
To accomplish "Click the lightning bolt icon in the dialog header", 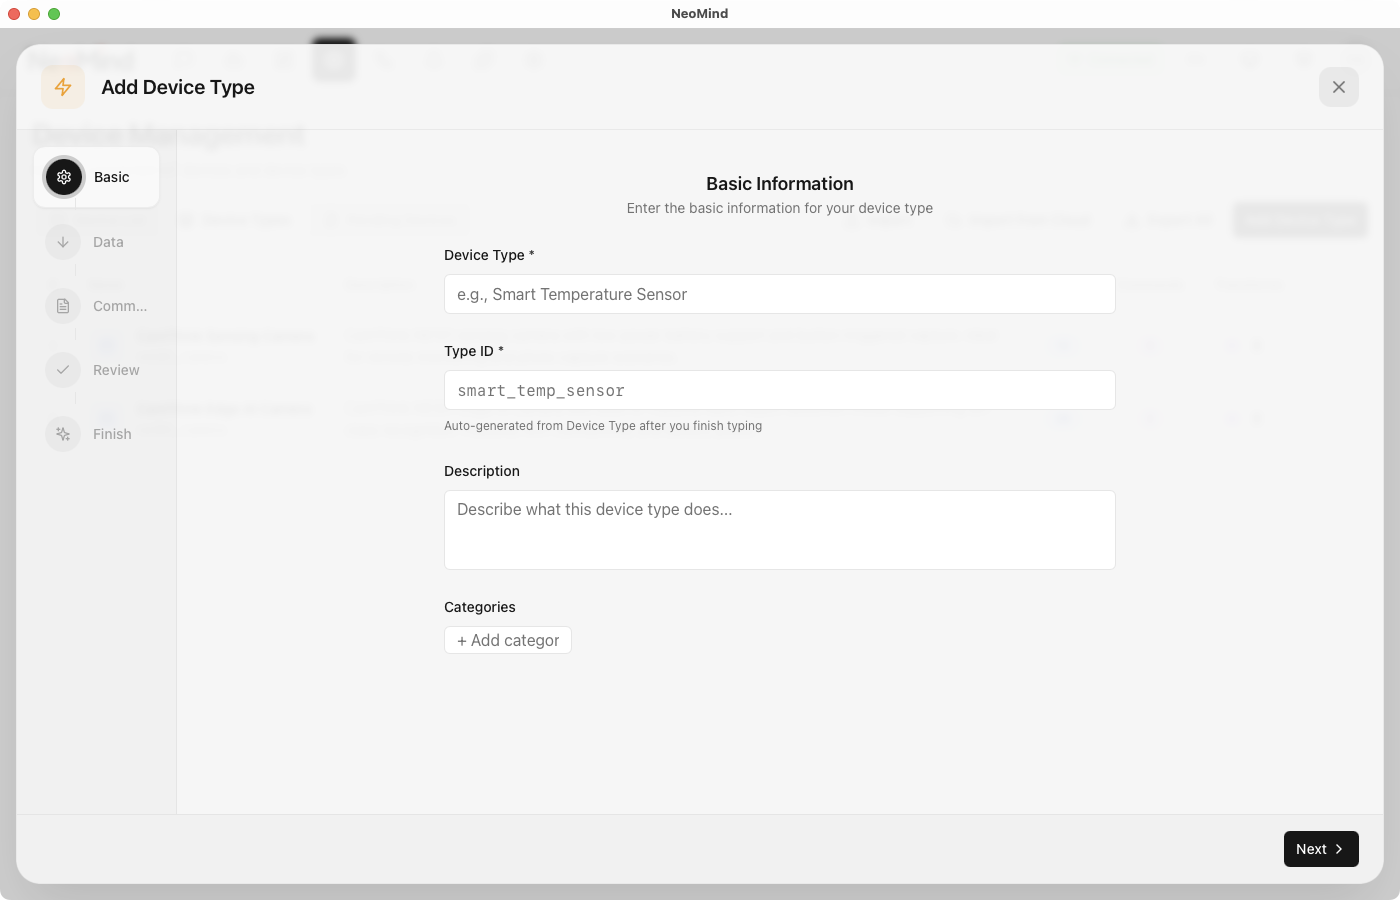I will point(62,87).
